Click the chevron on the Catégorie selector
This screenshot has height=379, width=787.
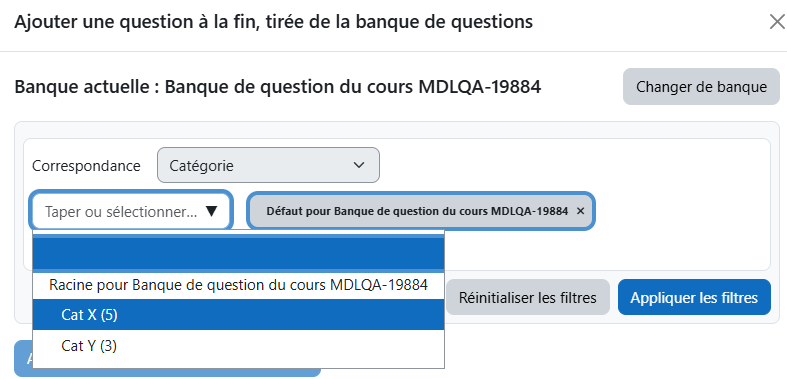coord(358,165)
